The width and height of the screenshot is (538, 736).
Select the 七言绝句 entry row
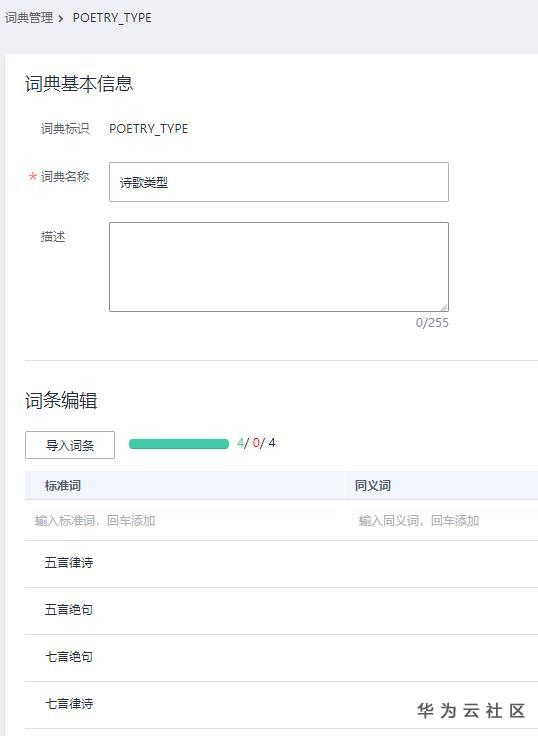pos(281,657)
